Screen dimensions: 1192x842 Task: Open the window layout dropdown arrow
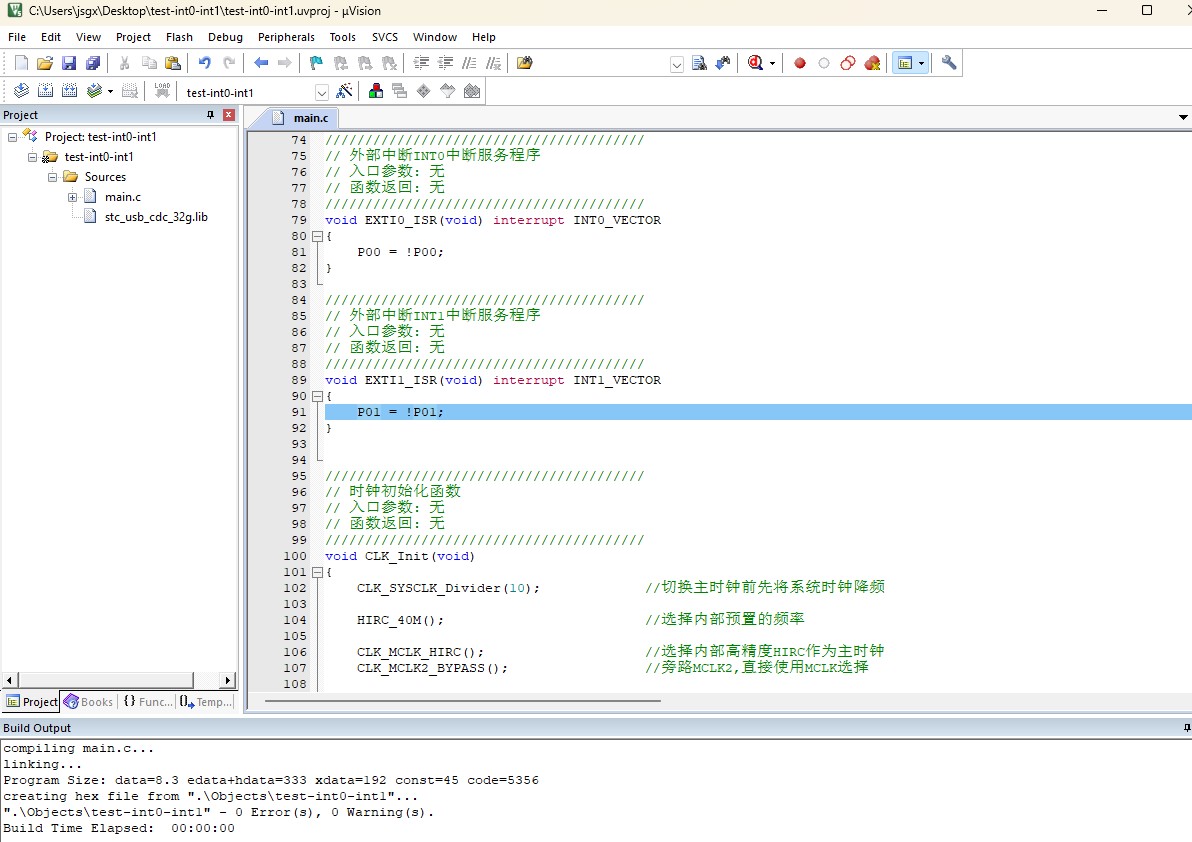[x=921, y=63]
